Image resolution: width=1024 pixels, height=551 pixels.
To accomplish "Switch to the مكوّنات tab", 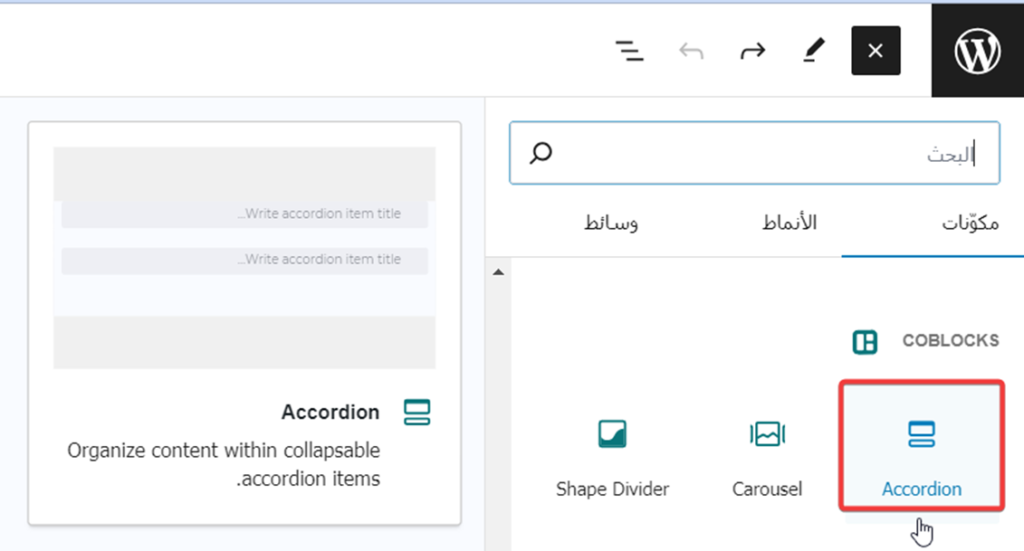I will click(970, 223).
